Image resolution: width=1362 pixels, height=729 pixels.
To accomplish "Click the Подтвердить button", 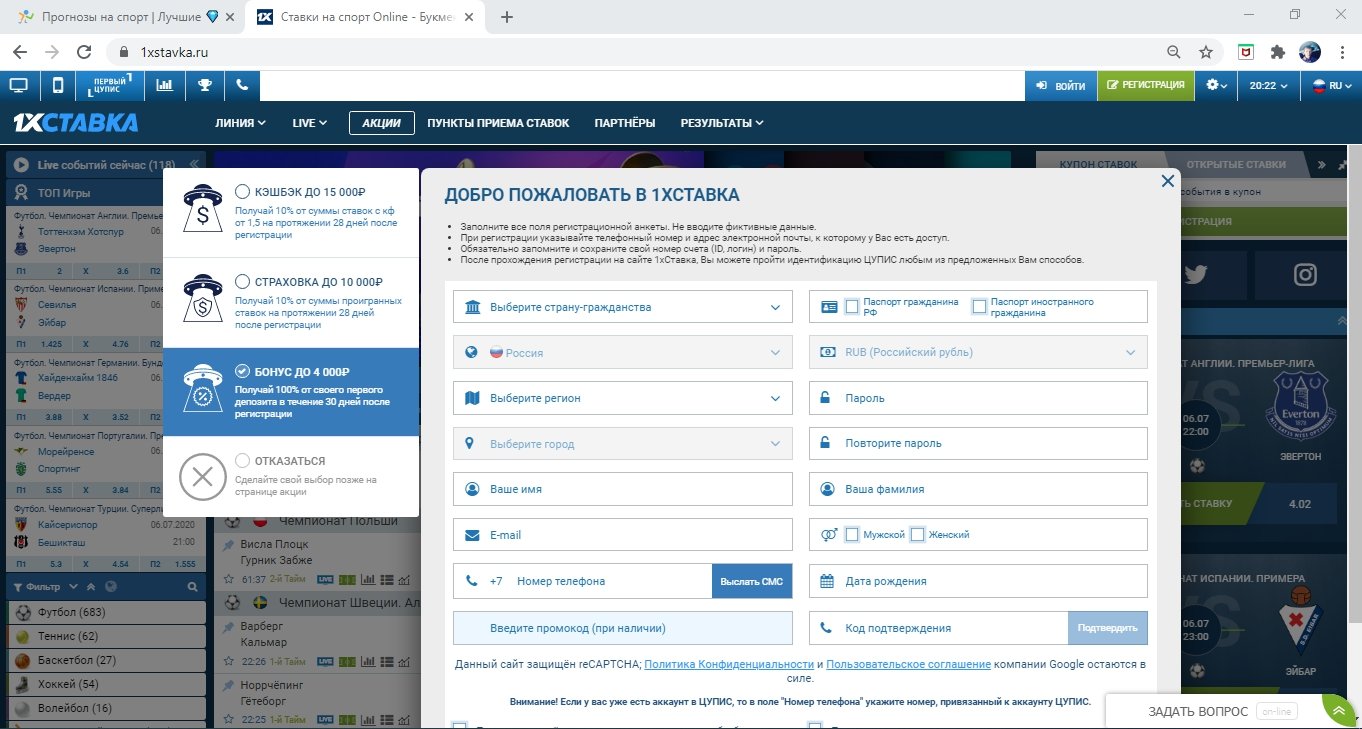I will (x=1107, y=628).
